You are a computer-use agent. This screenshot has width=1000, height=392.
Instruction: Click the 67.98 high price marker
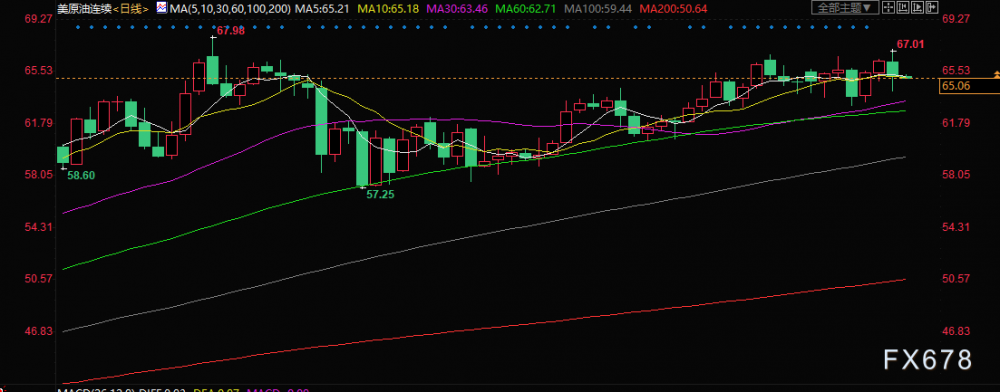click(x=231, y=31)
